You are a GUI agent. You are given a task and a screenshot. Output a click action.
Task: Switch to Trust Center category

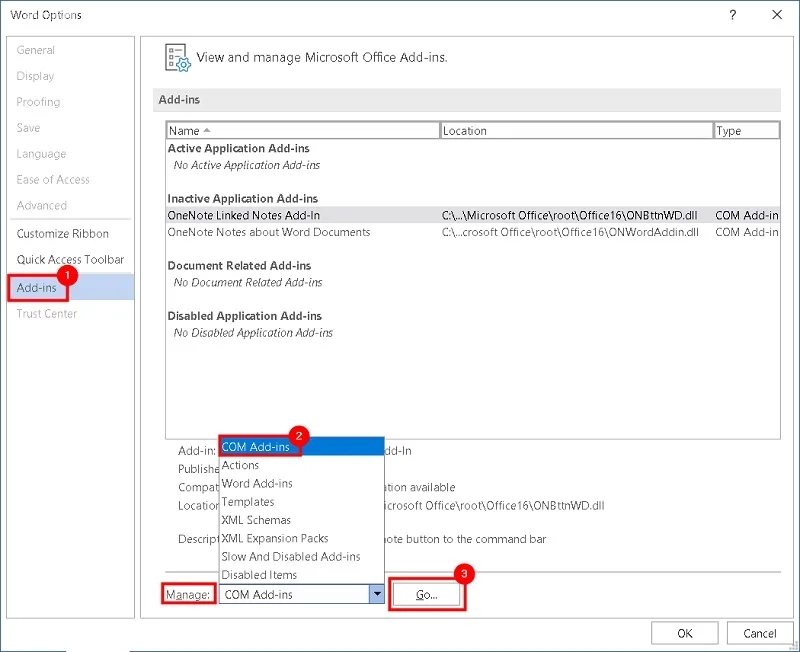point(46,314)
